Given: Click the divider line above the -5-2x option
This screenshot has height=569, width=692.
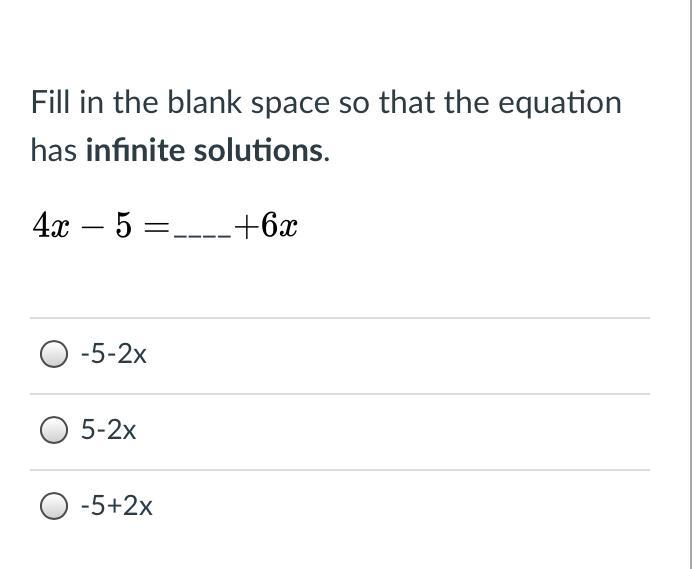Looking at the screenshot, I should click(340, 317).
